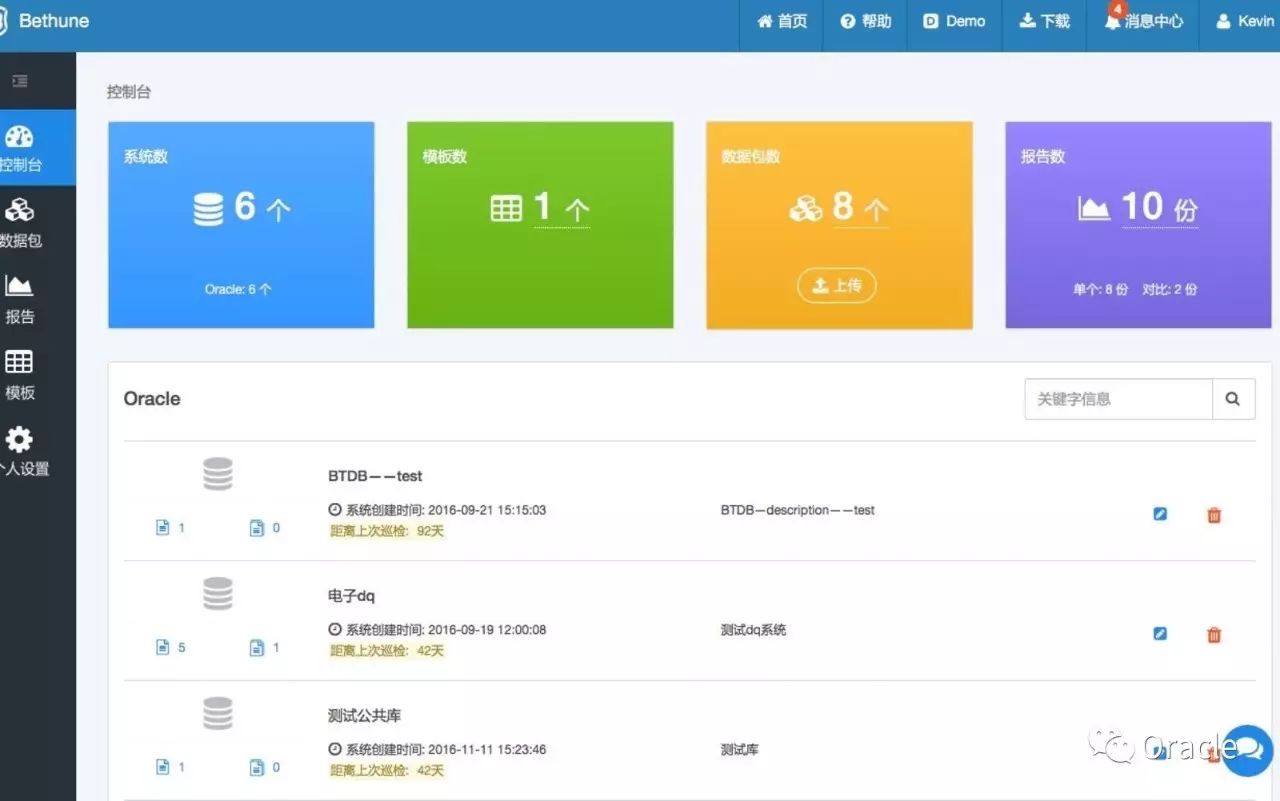Click the 距离上次巡检: 92天 label
This screenshot has width=1280, height=801.
click(x=387, y=531)
